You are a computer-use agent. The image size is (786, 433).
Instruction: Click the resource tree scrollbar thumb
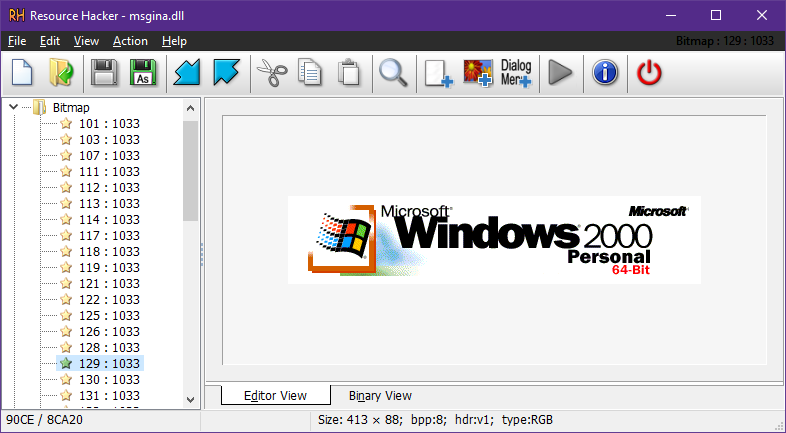point(190,170)
